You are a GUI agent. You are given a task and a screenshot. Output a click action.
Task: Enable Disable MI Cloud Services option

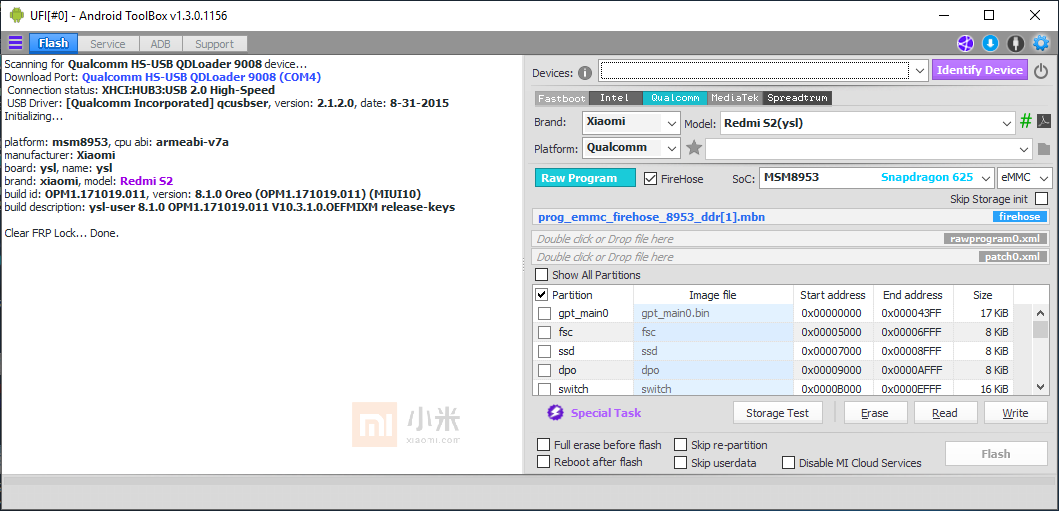(x=788, y=463)
